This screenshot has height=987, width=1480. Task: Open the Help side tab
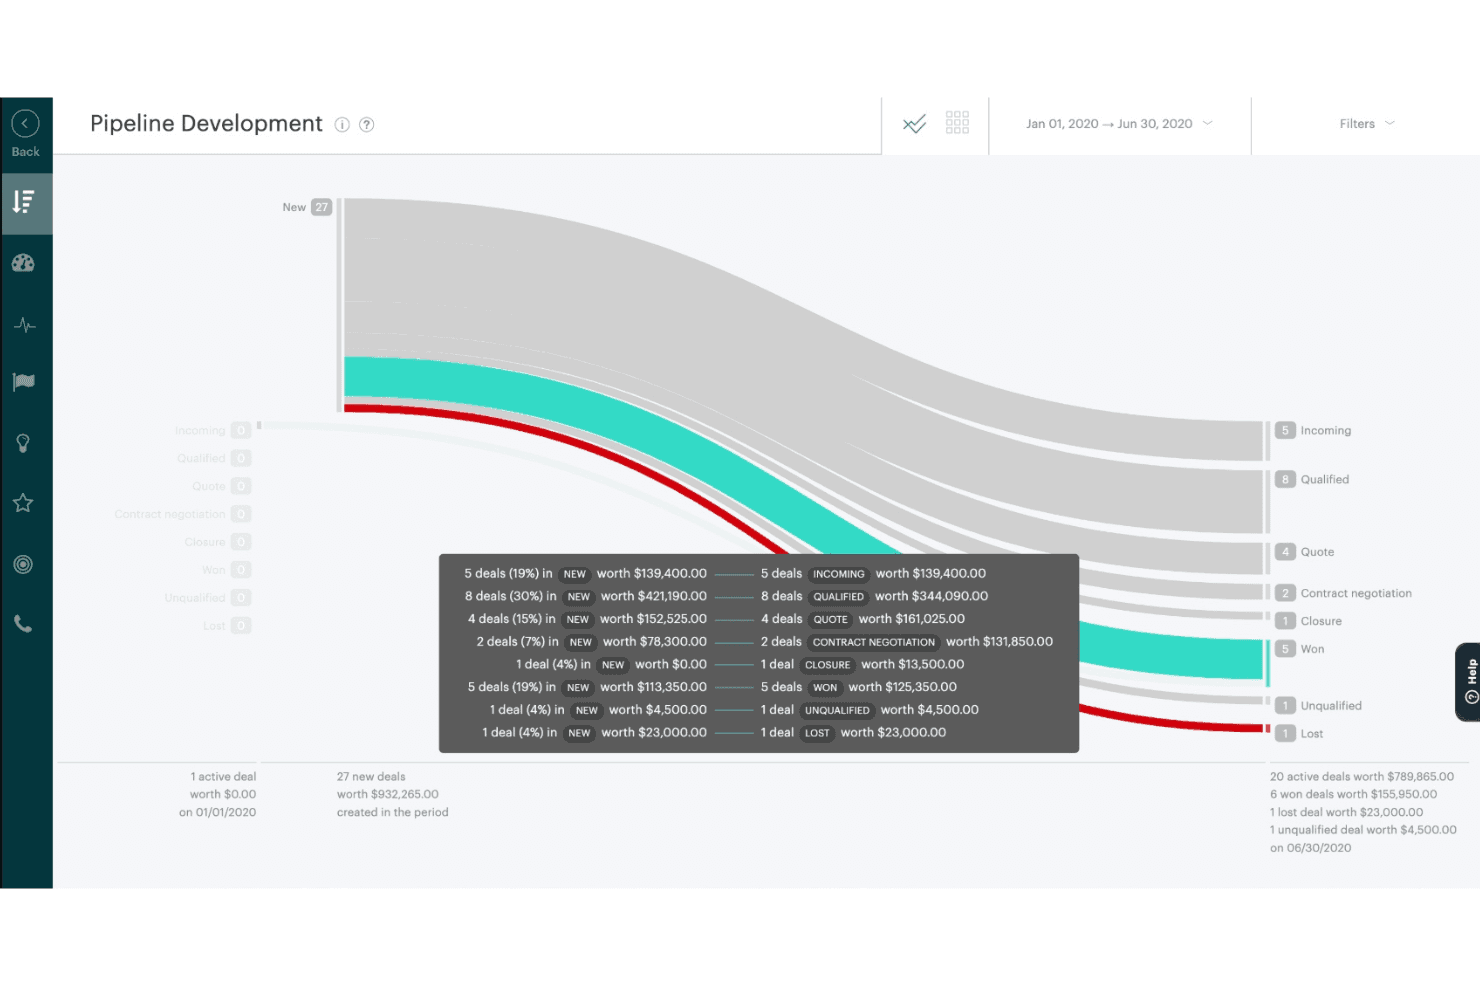[1468, 682]
